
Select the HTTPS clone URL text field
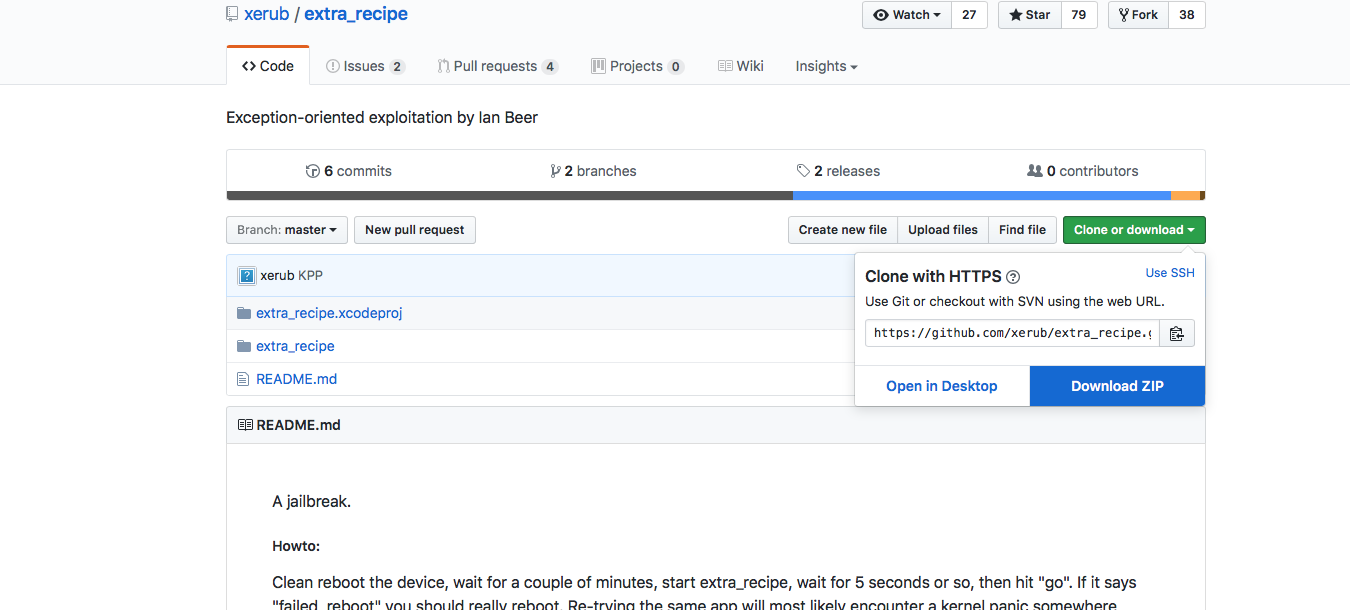[x=1011, y=333]
